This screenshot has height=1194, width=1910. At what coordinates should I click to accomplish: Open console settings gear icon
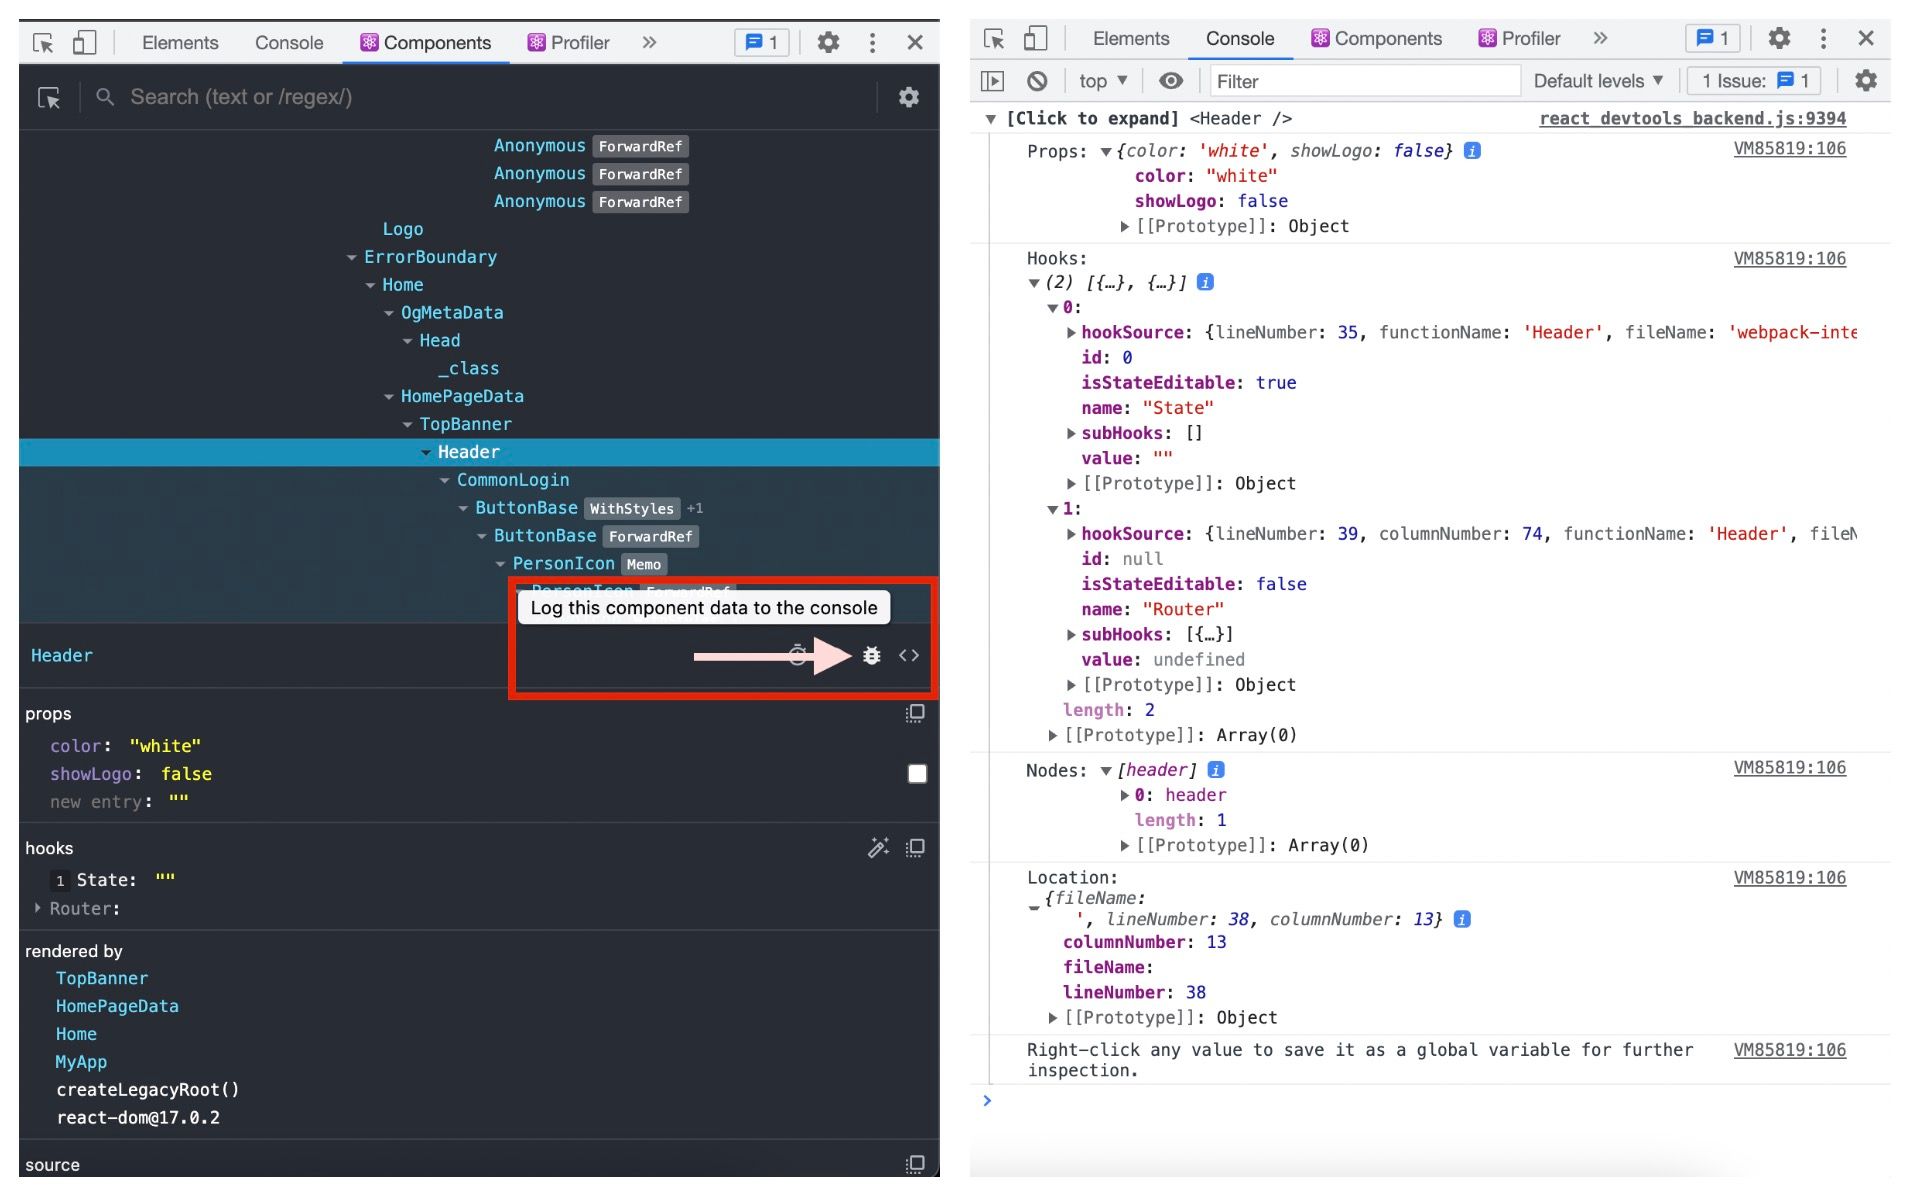tap(1866, 81)
